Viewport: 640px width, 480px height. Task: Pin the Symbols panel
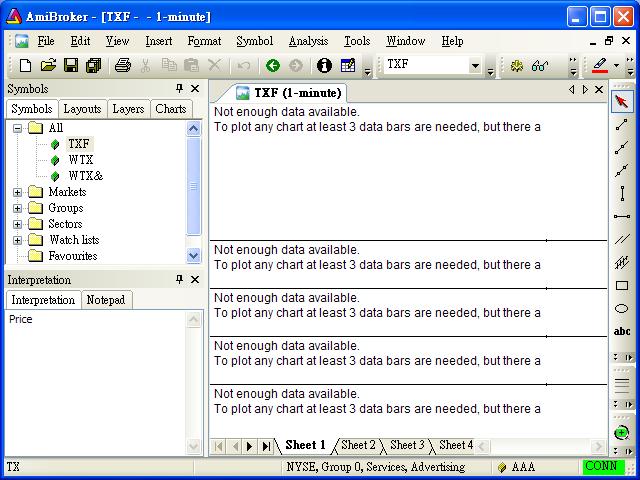[x=179, y=89]
